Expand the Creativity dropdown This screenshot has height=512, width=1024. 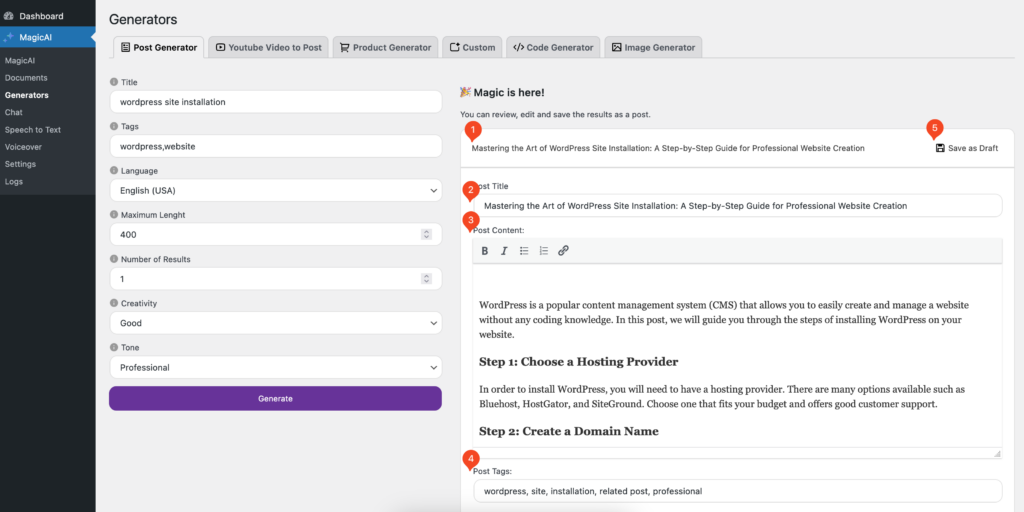(x=275, y=323)
